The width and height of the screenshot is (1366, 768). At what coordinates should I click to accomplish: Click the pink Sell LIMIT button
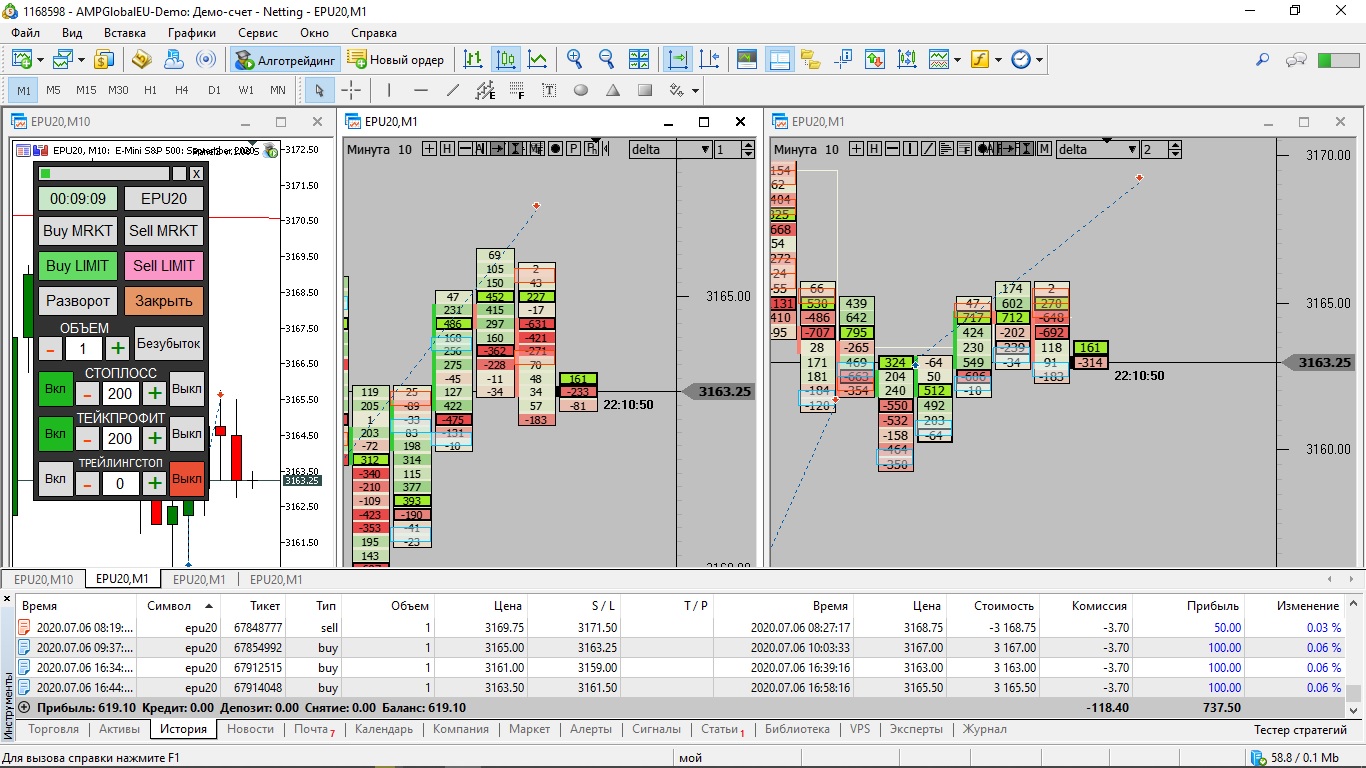[x=164, y=266]
